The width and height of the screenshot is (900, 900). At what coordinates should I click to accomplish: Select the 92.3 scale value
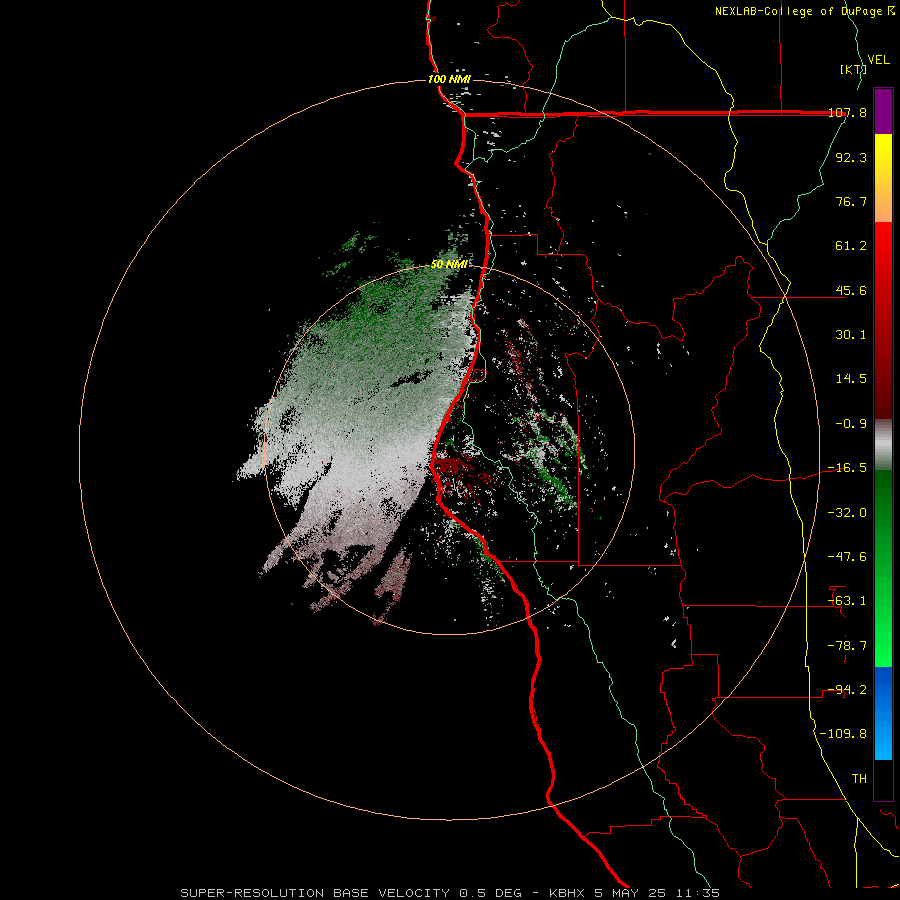[851, 157]
